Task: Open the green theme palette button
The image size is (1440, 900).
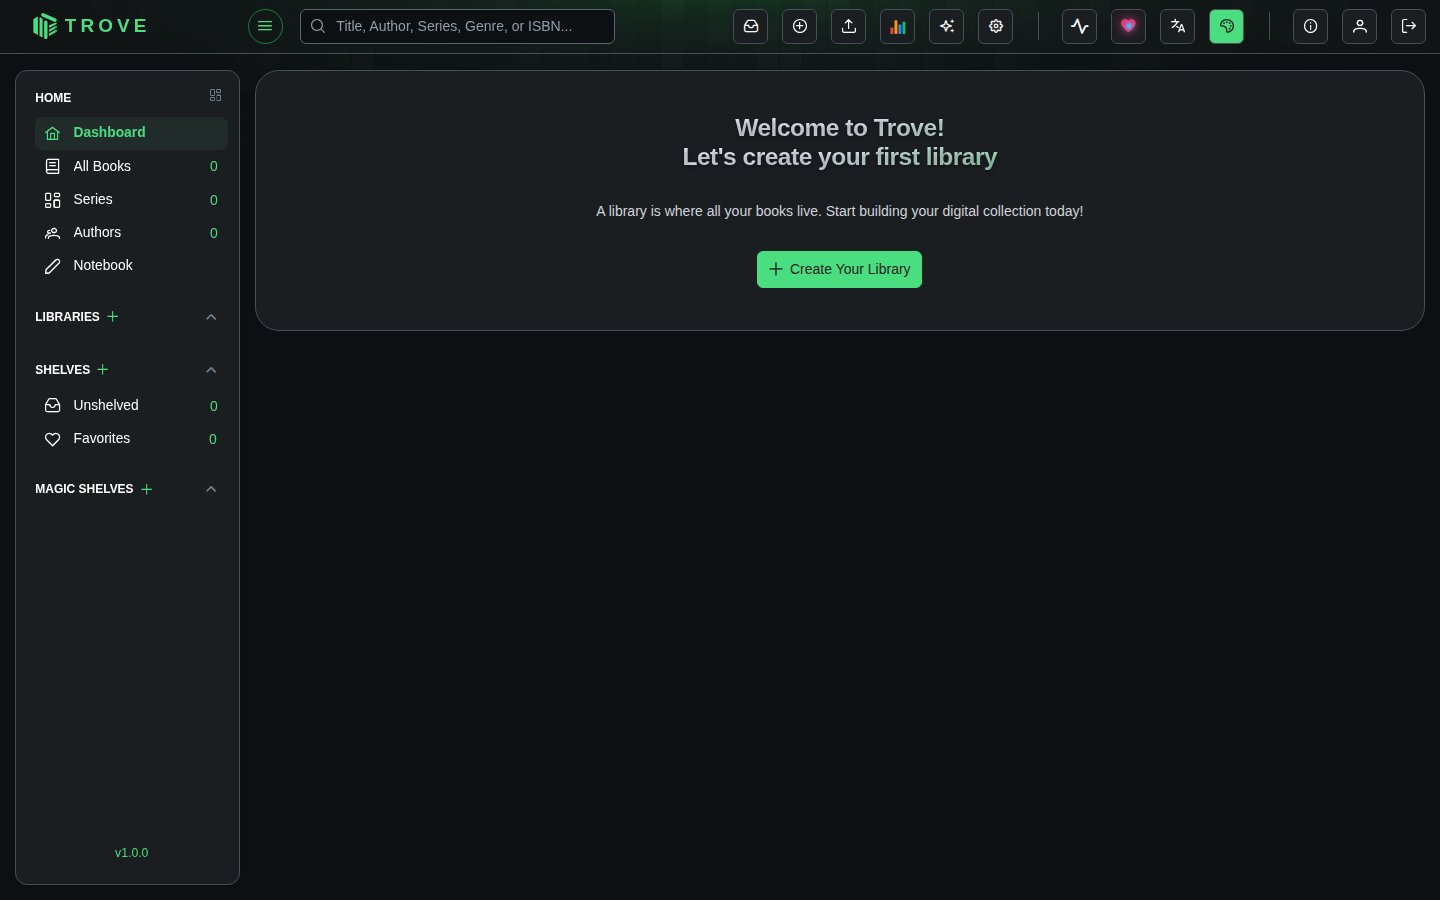Action: (1226, 26)
